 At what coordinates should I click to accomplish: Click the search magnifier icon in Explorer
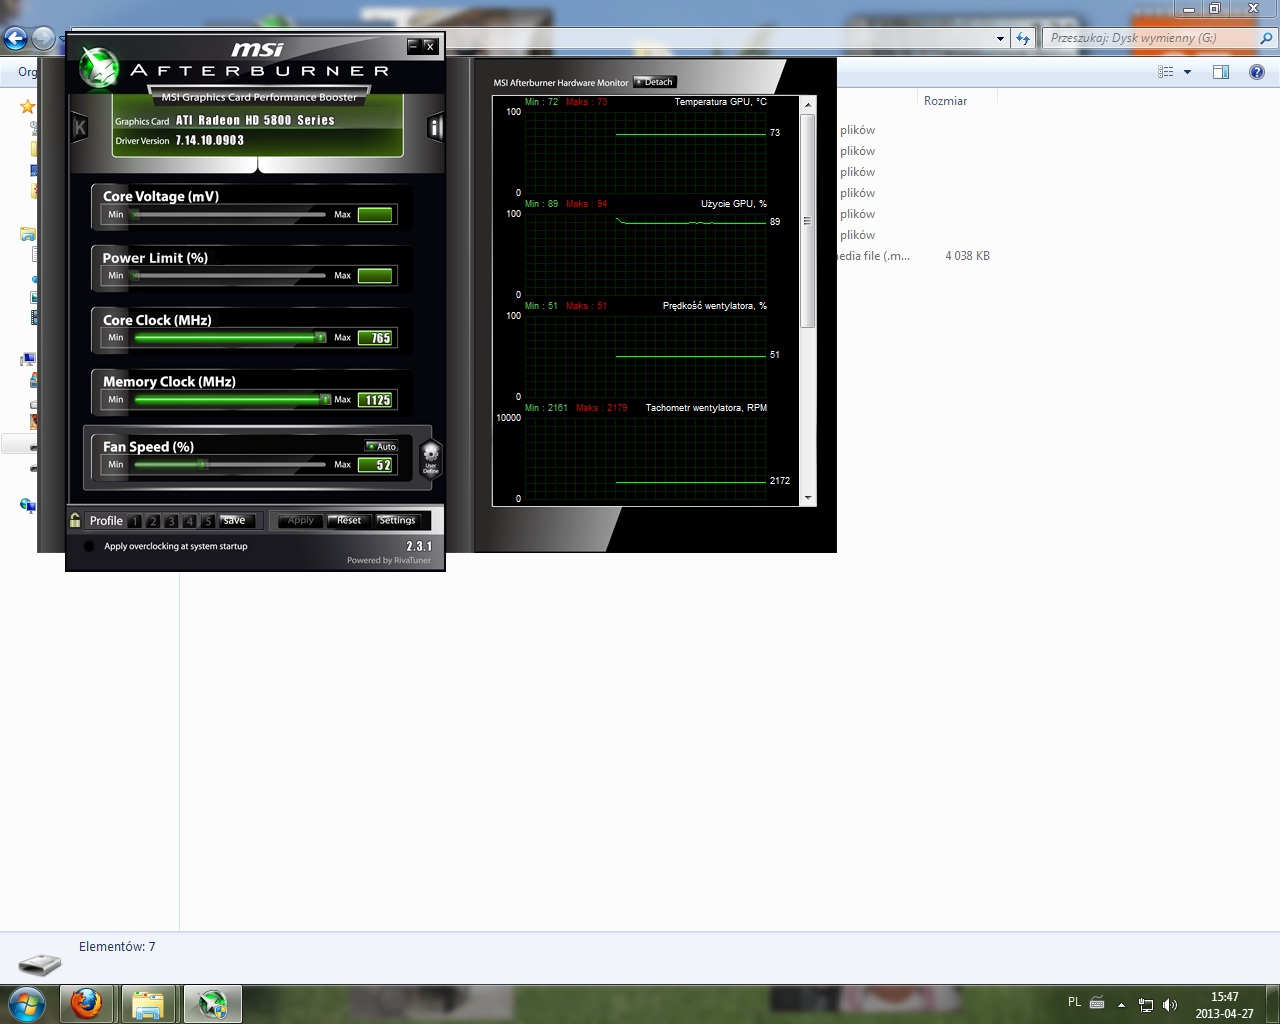coord(1267,38)
